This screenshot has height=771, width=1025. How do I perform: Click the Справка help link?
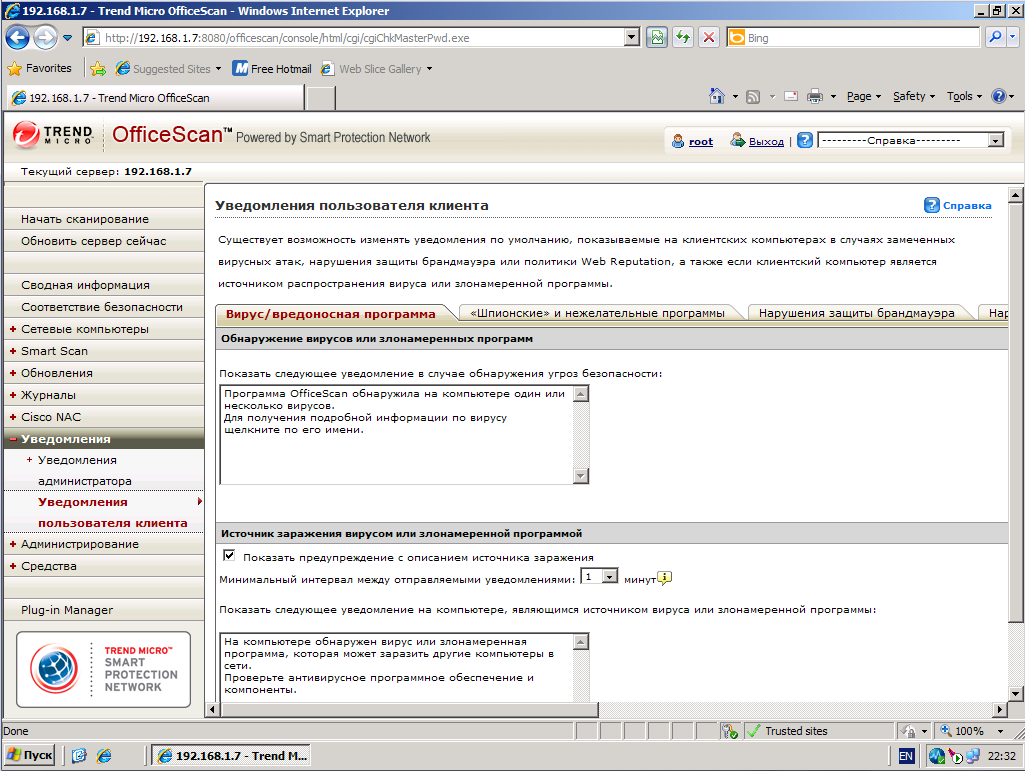click(x=967, y=205)
